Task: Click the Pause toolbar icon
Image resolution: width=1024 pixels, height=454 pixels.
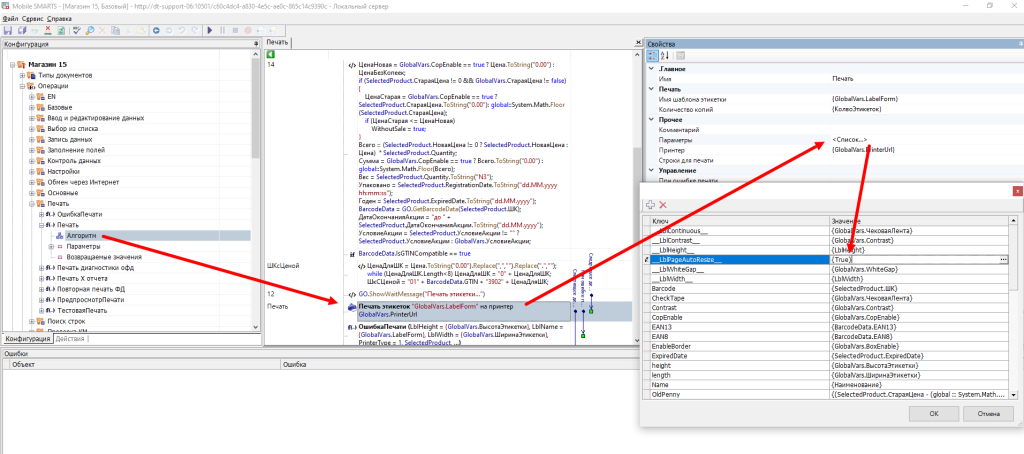Action: (x=223, y=31)
